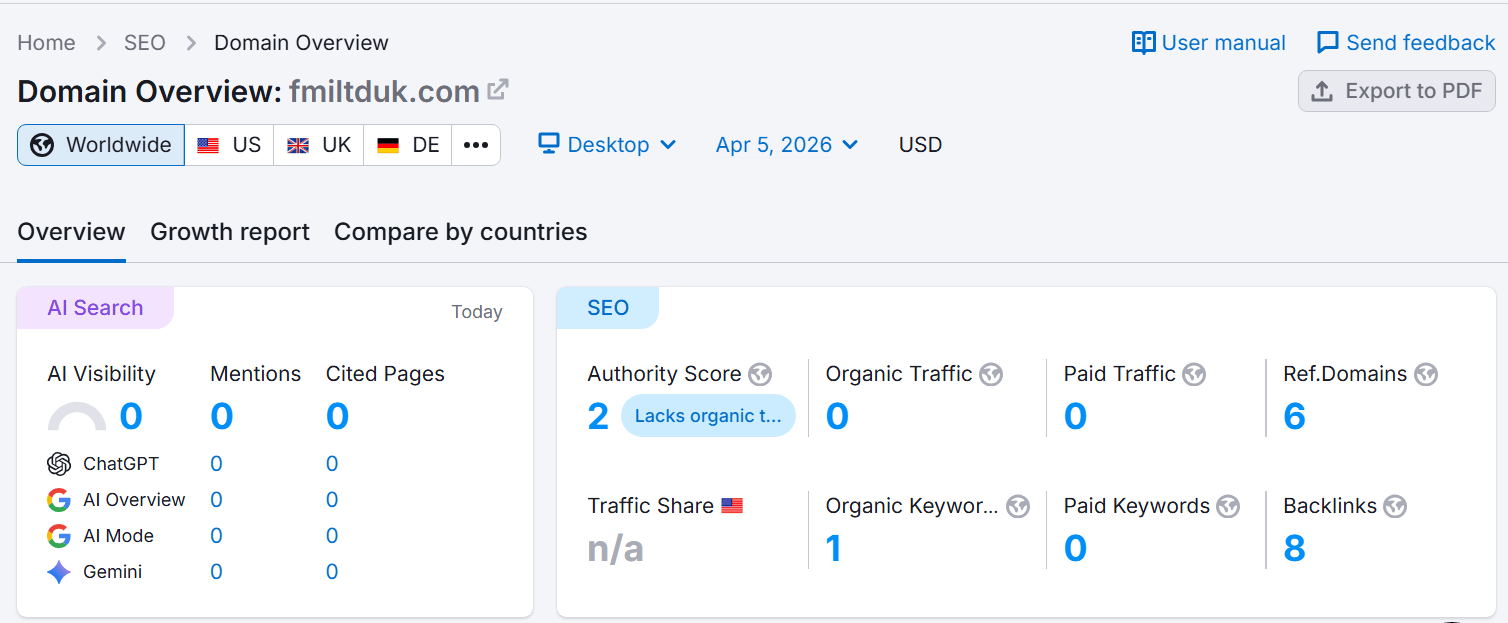Click the fmiltduk.com domain title
The image size is (1508, 623).
coord(384,91)
